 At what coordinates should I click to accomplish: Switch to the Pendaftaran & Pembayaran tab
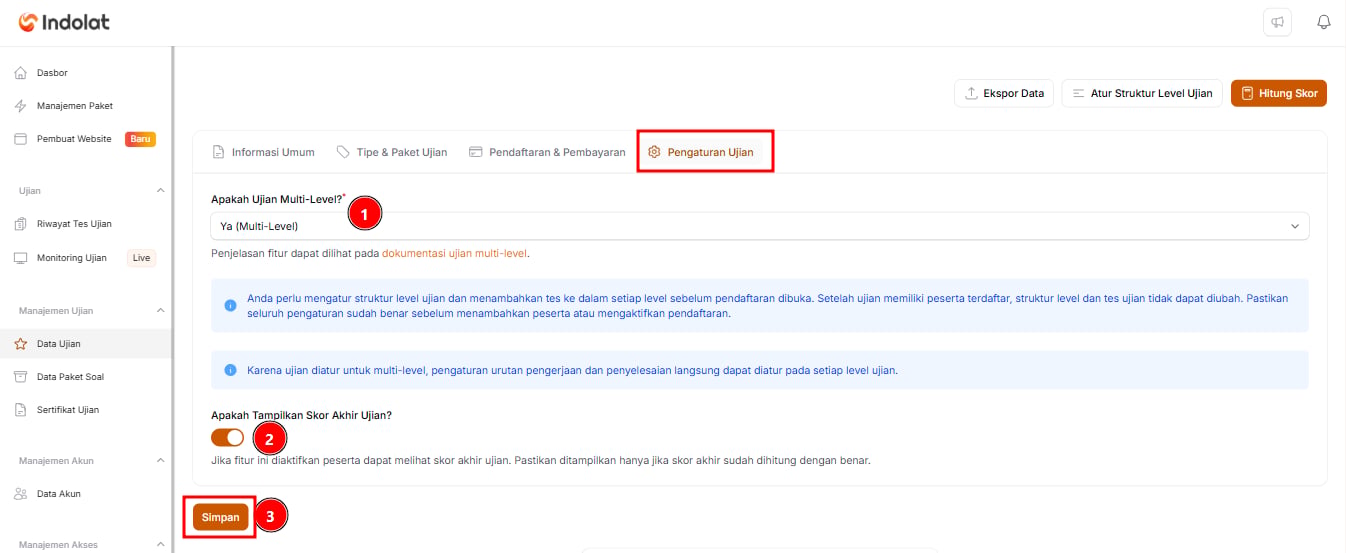pyautogui.click(x=547, y=152)
